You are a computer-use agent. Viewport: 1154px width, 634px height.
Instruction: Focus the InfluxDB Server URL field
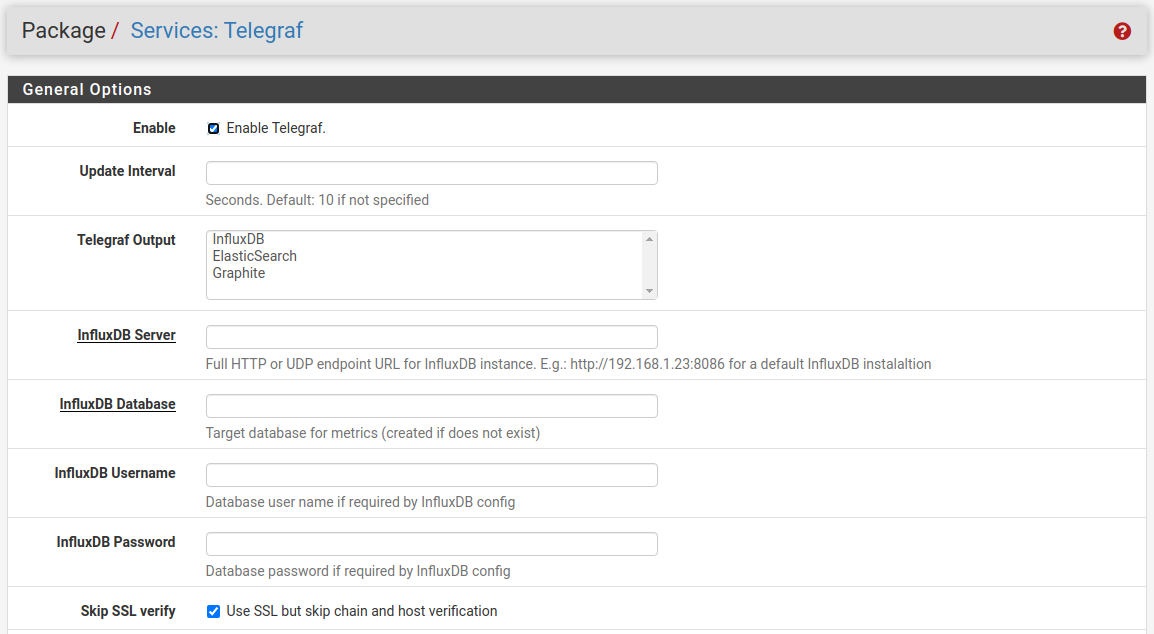(431, 337)
